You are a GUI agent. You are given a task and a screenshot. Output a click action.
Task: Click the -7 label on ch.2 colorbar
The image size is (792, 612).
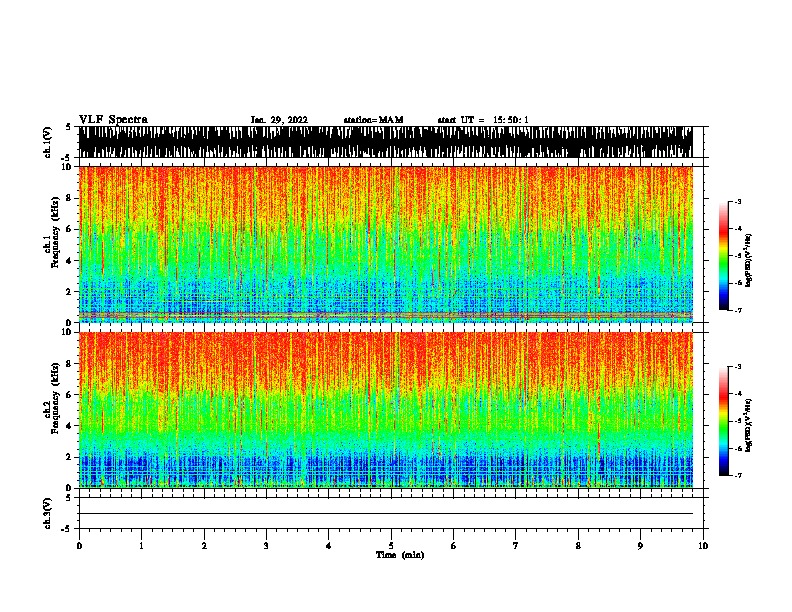pos(738,475)
